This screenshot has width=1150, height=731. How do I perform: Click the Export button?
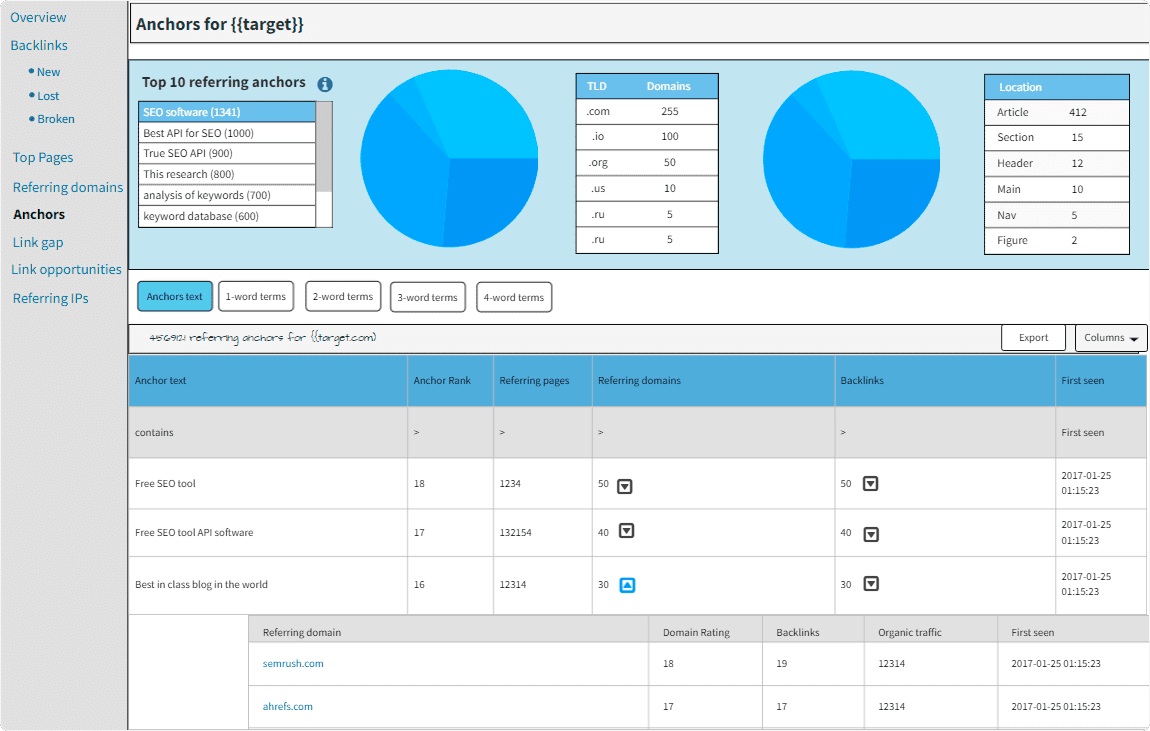point(1033,337)
